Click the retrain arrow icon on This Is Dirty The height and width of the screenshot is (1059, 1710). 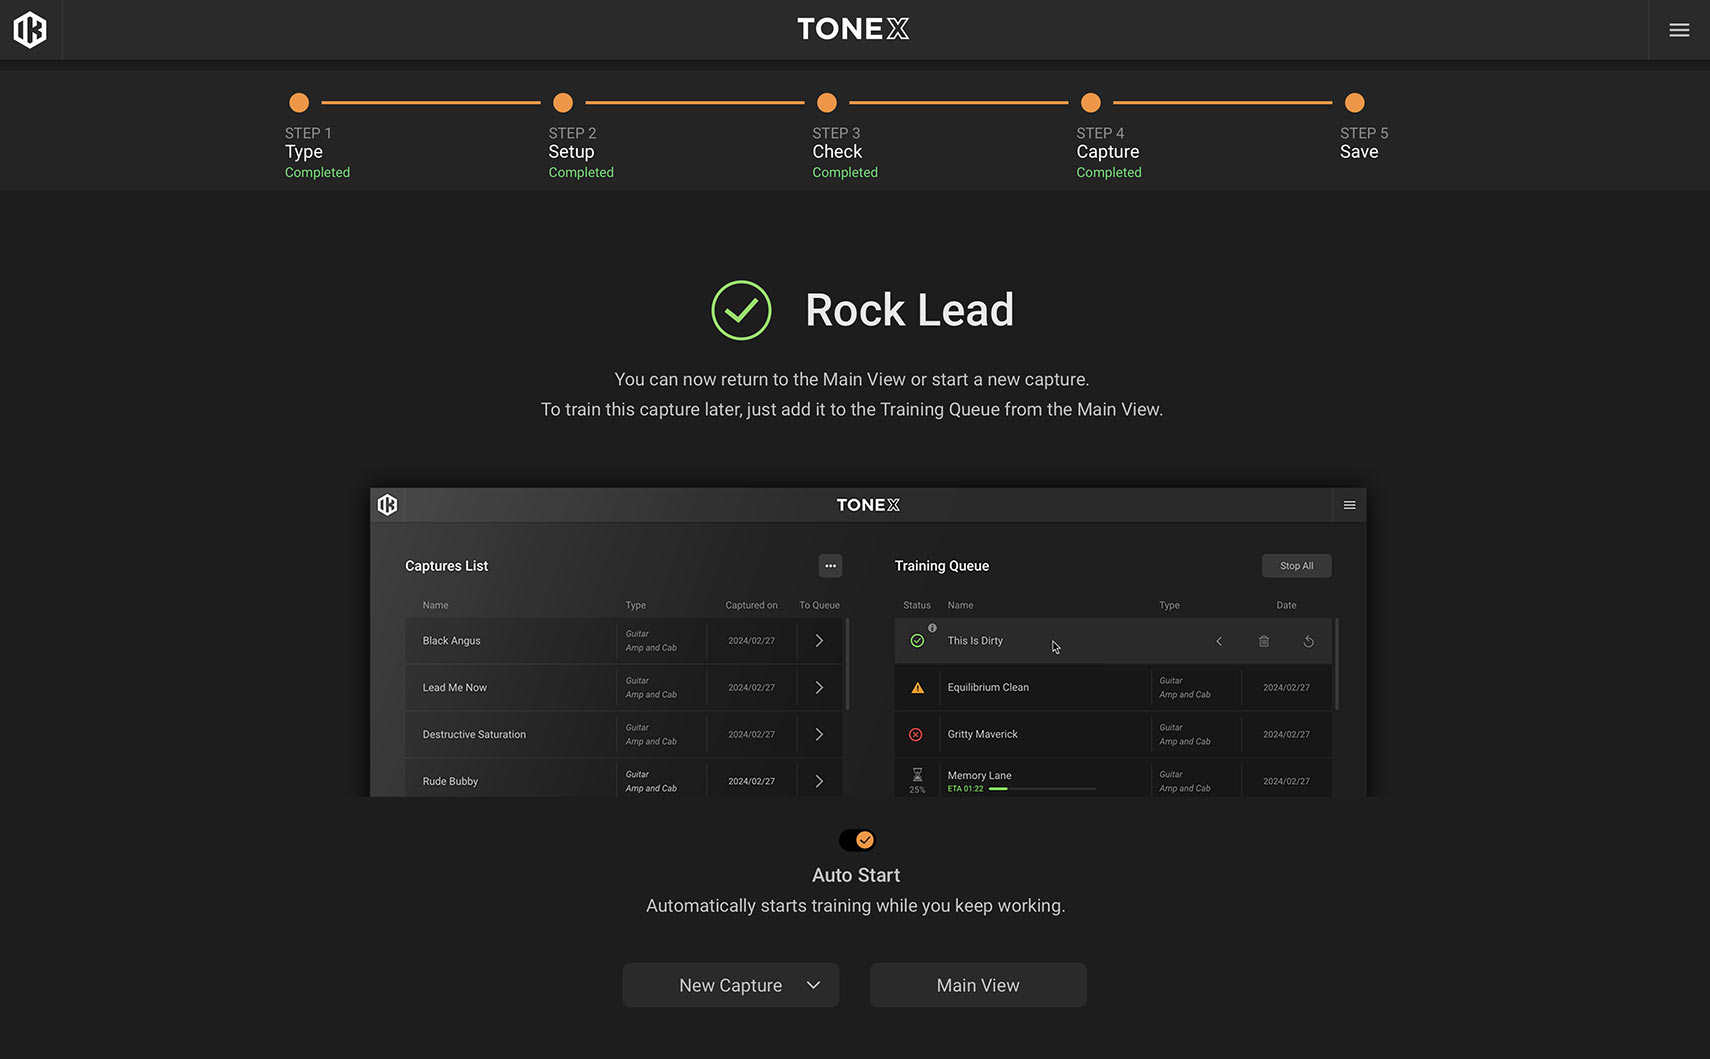(x=1308, y=641)
